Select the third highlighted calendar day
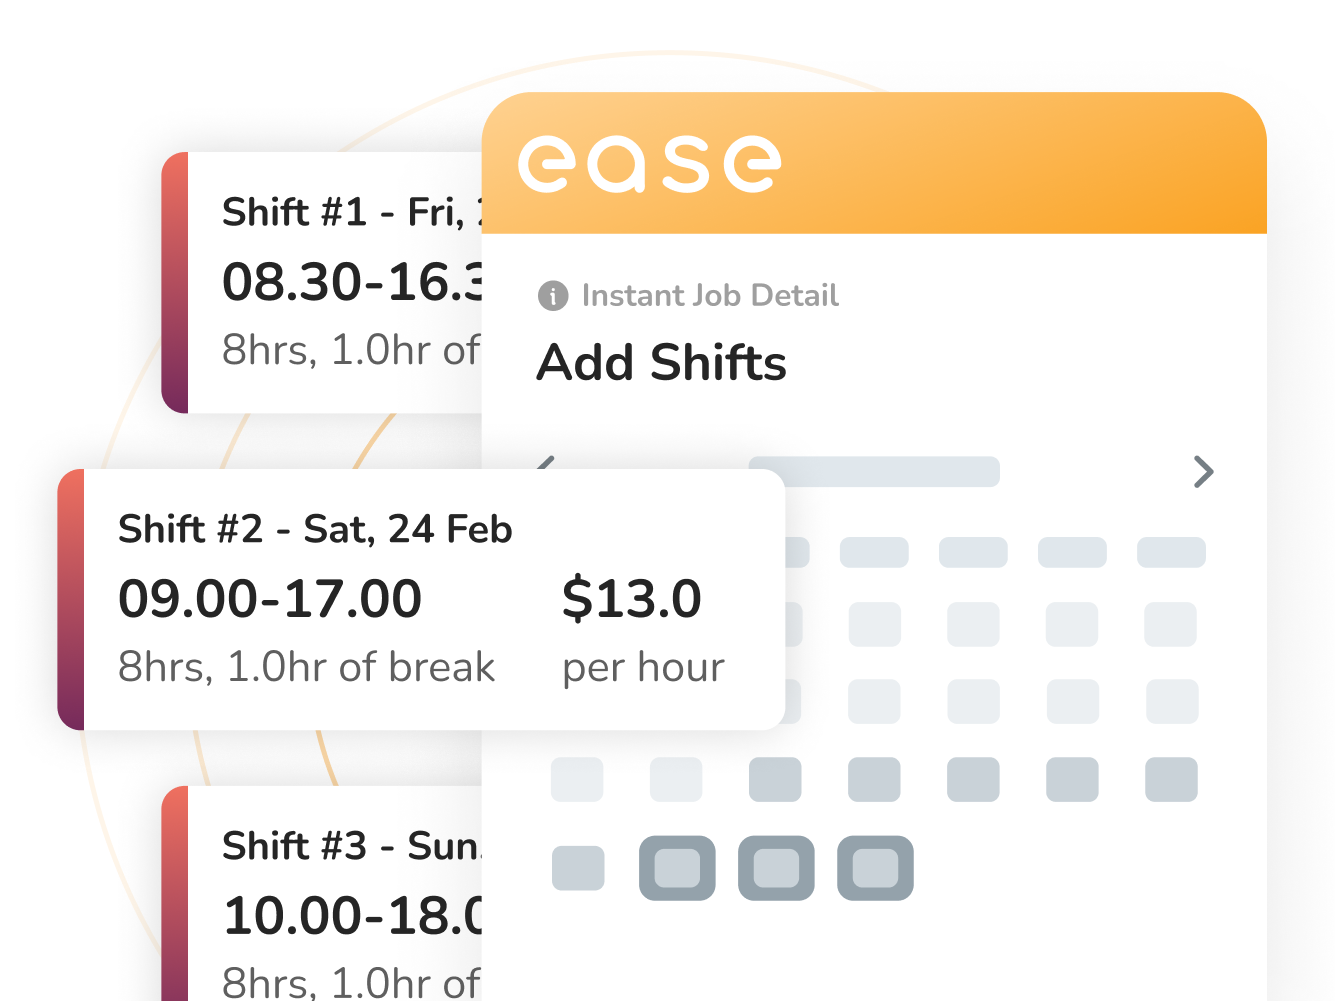This screenshot has width=1335, height=1001. point(875,868)
